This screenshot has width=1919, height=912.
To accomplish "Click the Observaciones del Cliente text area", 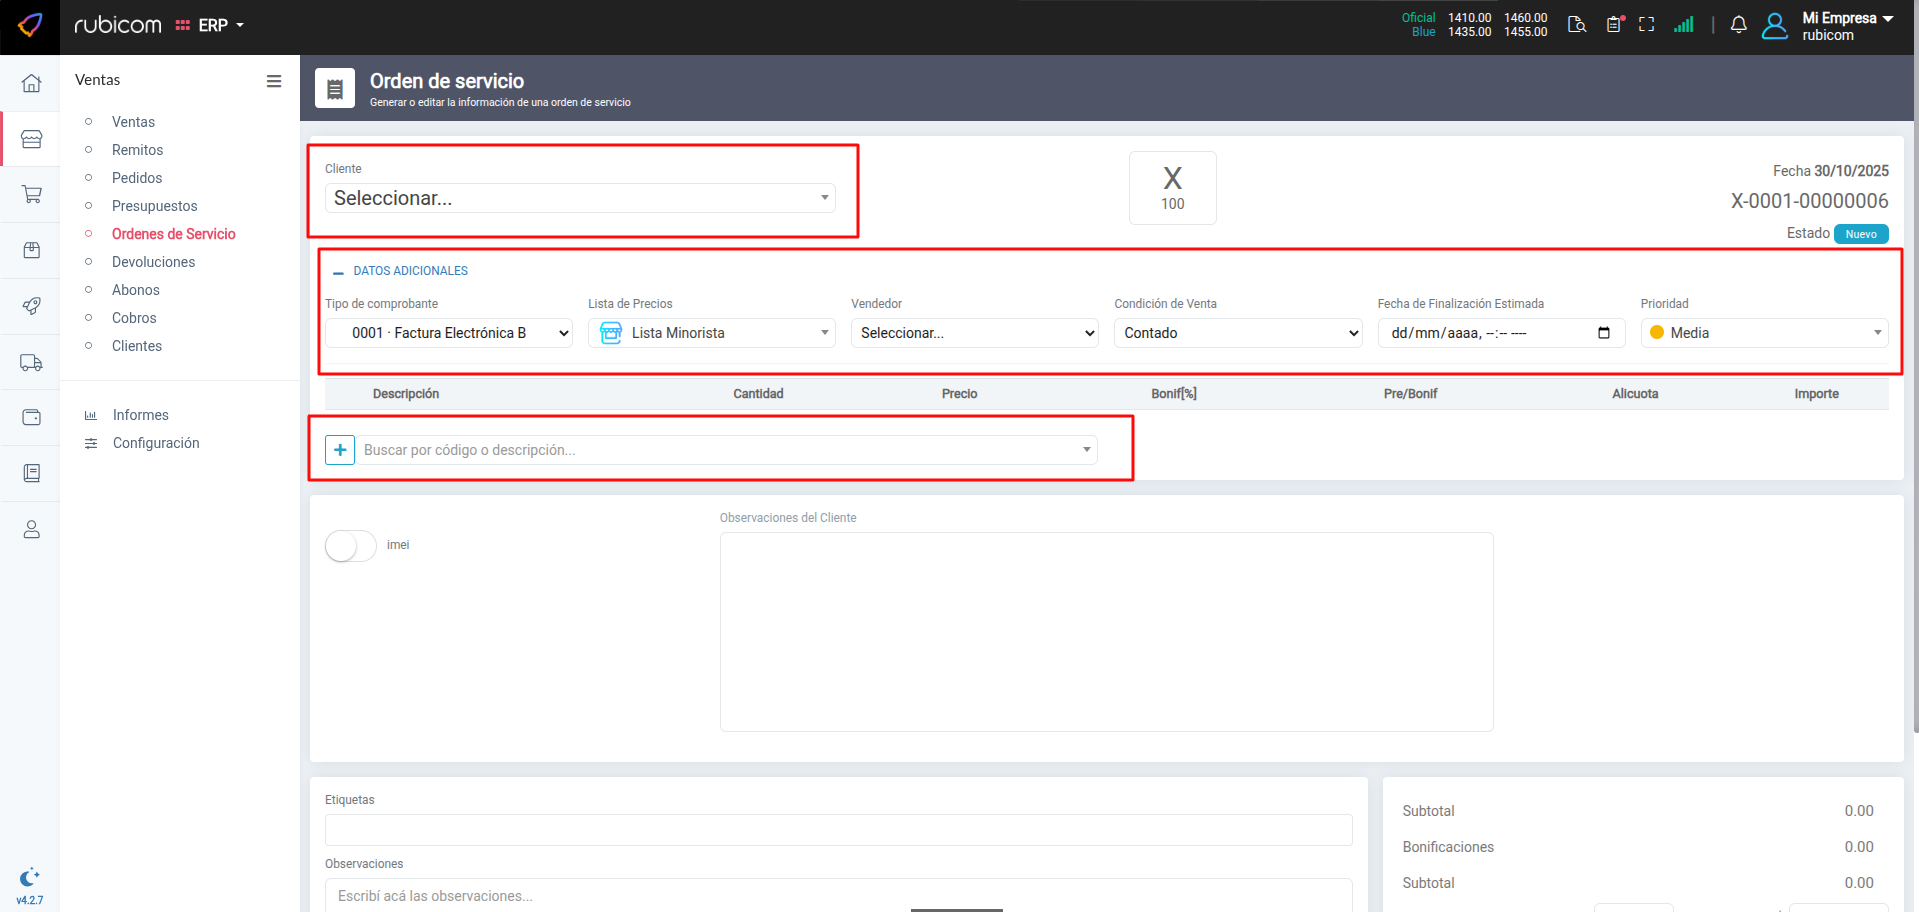I will [x=1106, y=631].
